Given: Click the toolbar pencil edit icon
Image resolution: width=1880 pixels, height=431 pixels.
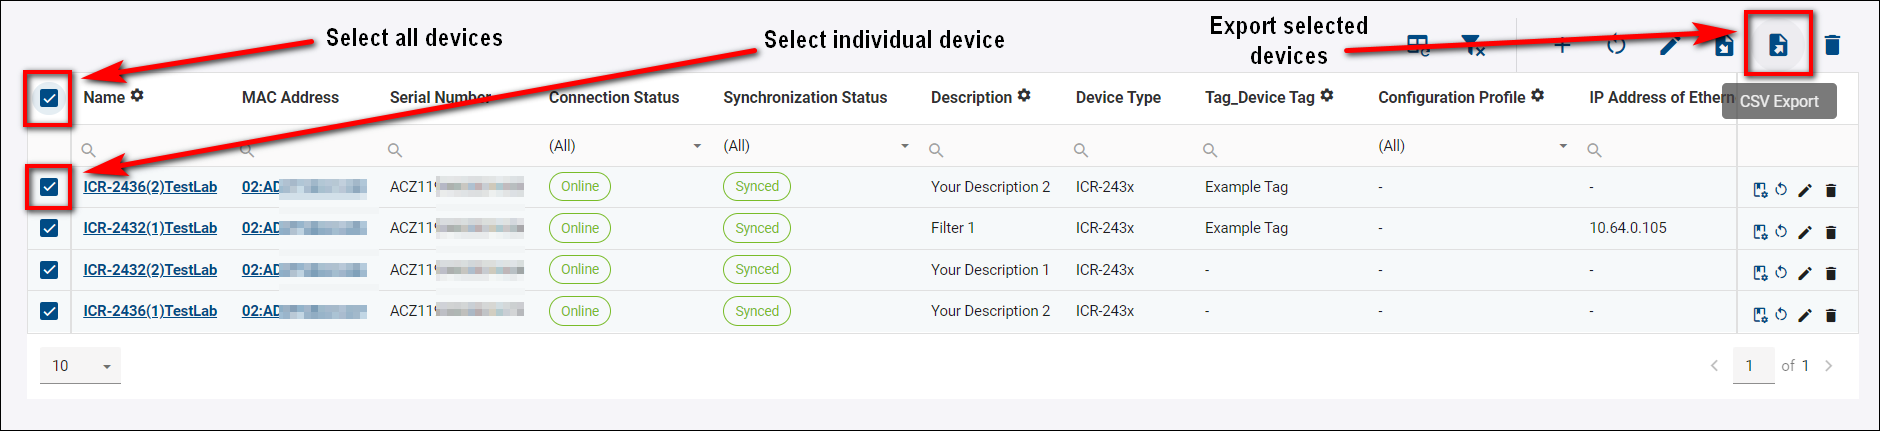Looking at the screenshot, I should (1669, 45).
